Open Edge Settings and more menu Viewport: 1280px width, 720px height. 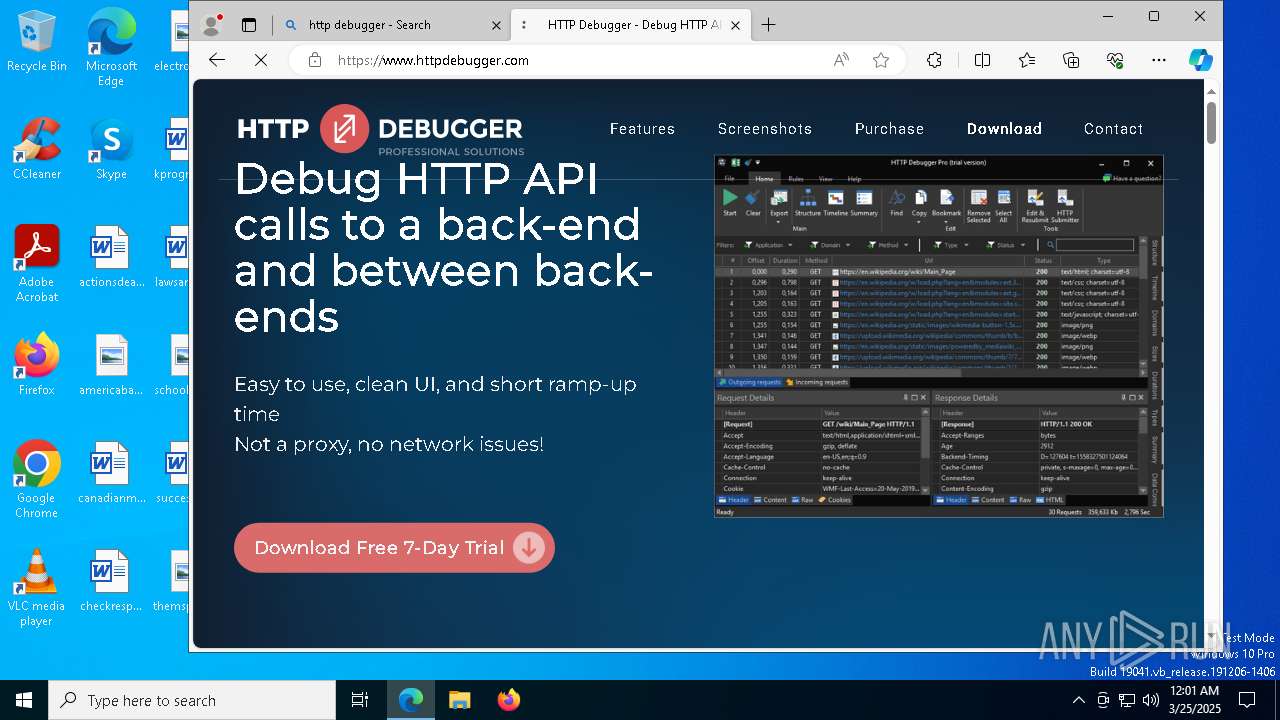(x=1159, y=60)
